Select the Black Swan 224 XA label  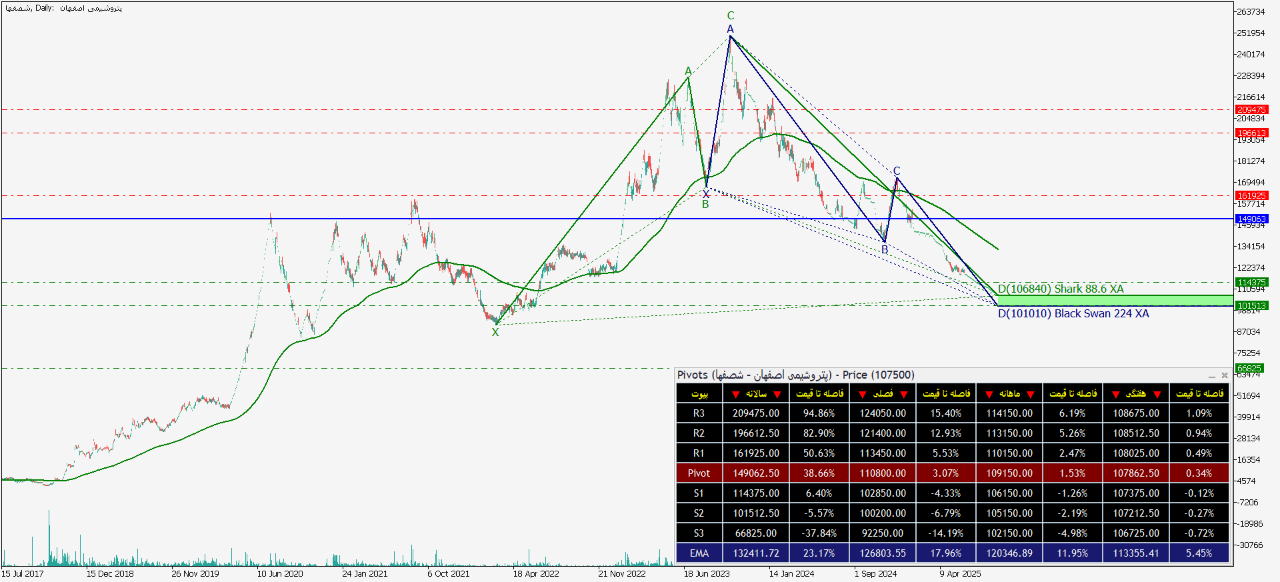pyautogui.click(x=1074, y=313)
